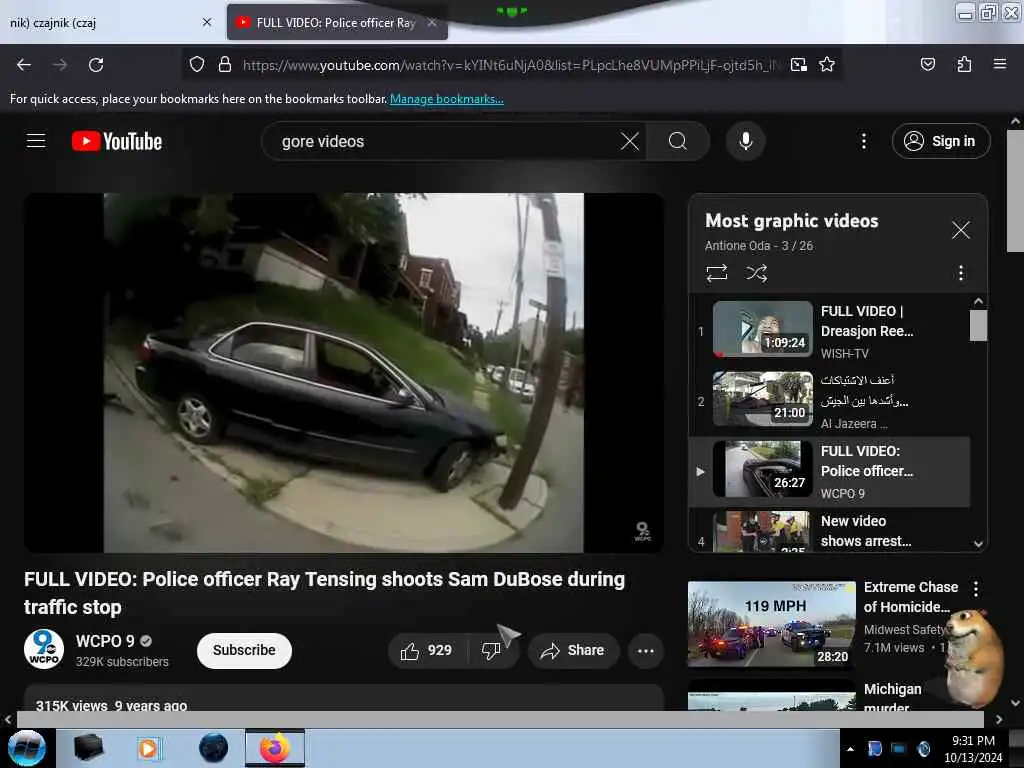Sign in to YouTube

tap(940, 141)
